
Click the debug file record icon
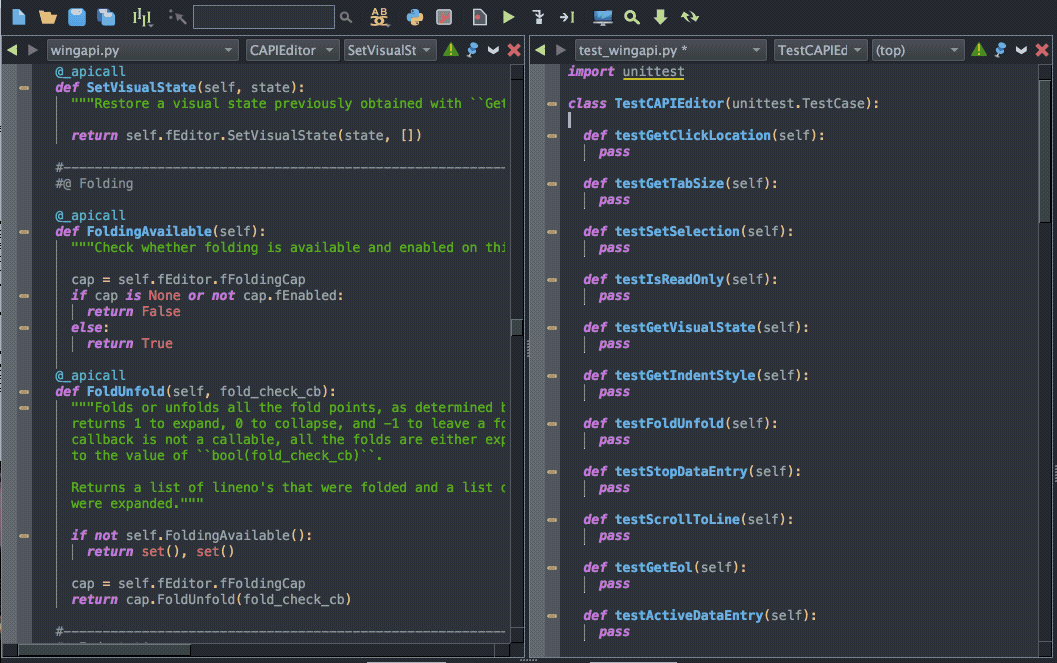(x=479, y=17)
